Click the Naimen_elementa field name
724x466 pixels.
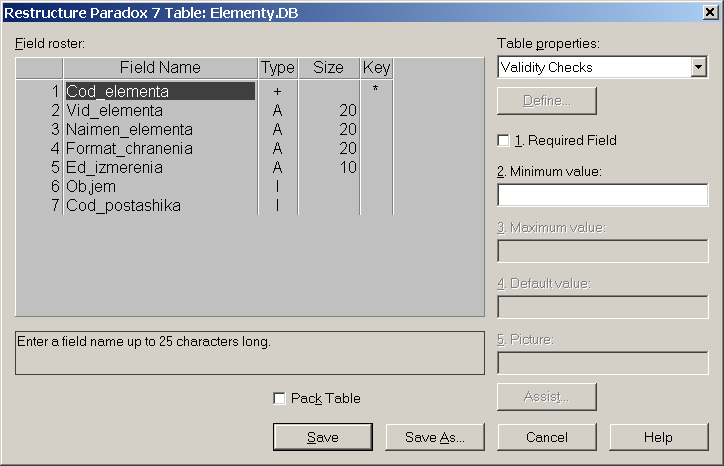click(x=129, y=130)
